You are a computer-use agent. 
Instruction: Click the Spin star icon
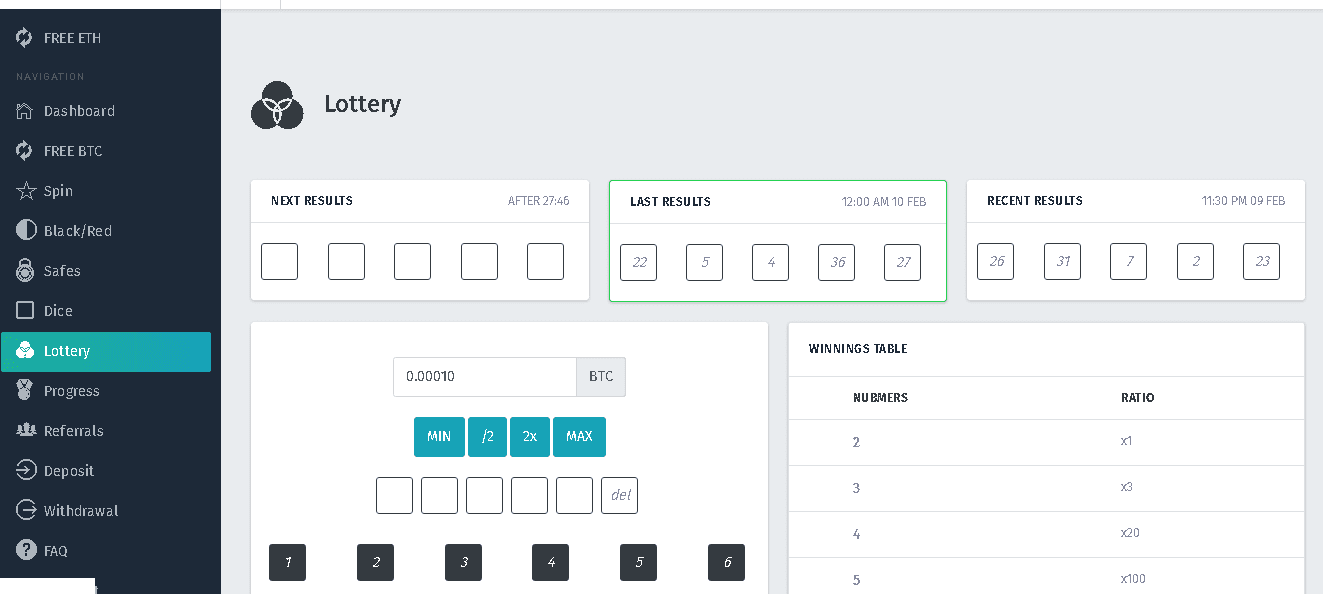(25, 191)
